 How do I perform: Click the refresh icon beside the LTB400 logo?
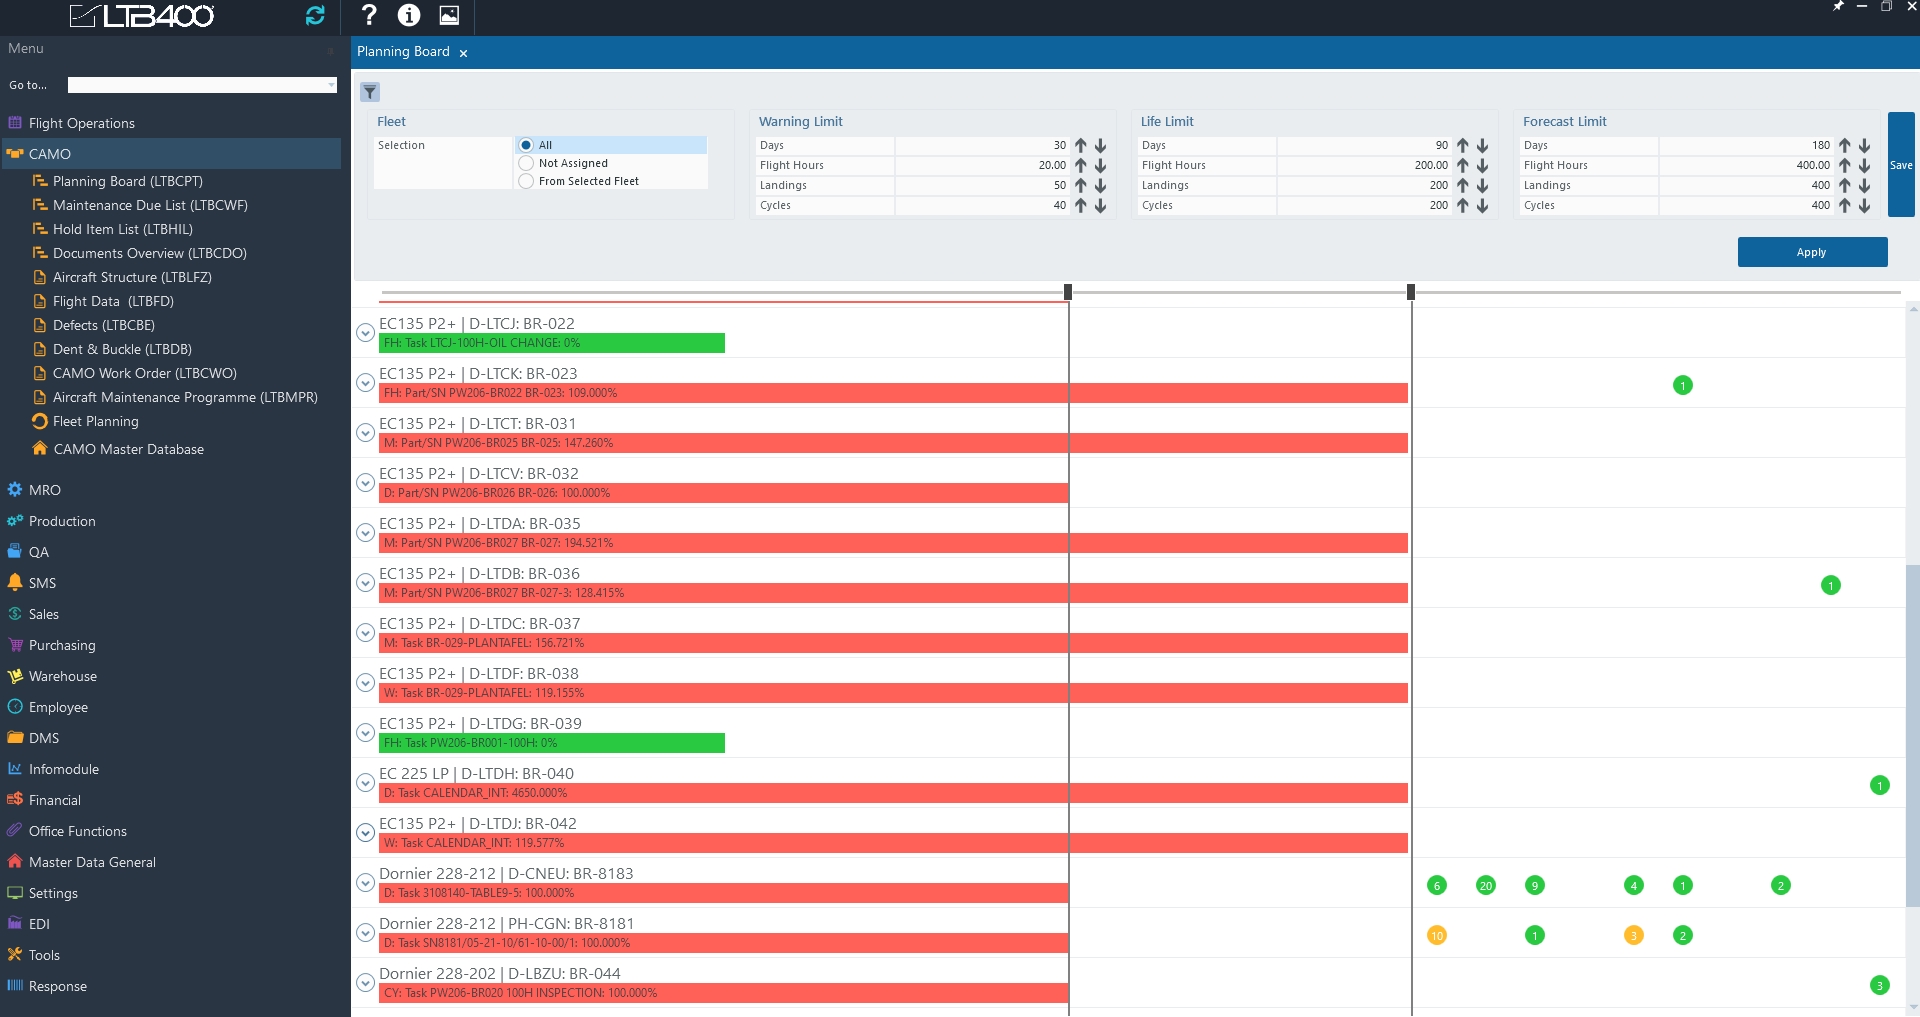coord(315,15)
